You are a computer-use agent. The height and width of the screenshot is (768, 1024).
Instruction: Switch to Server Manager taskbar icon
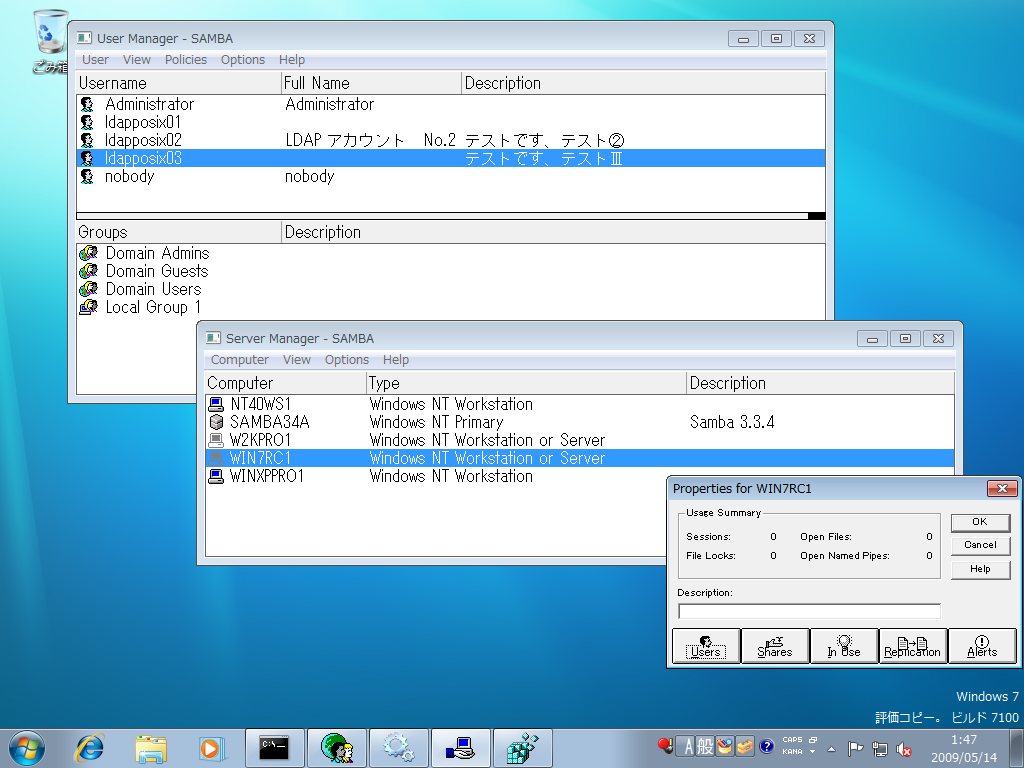460,748
